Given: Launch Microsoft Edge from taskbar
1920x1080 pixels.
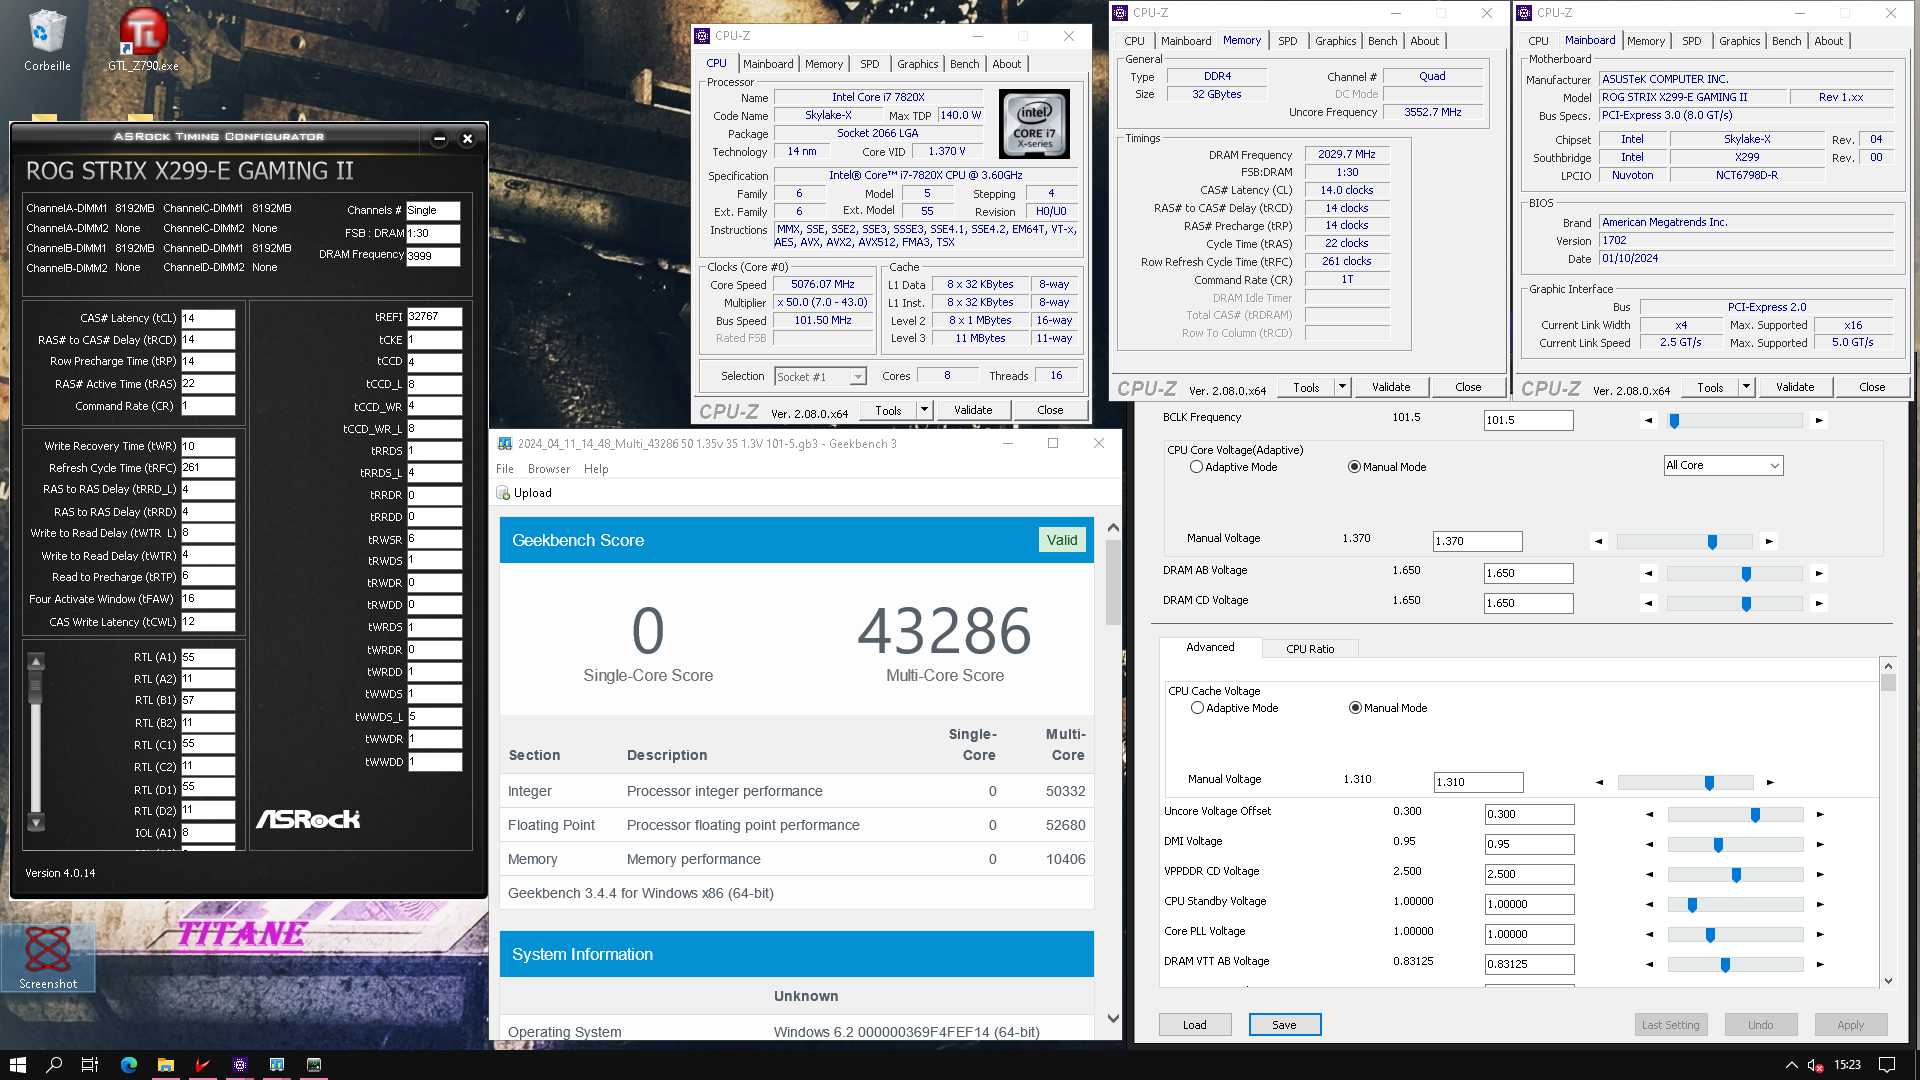Looking at the screenshot, I should click(128, 1065).
